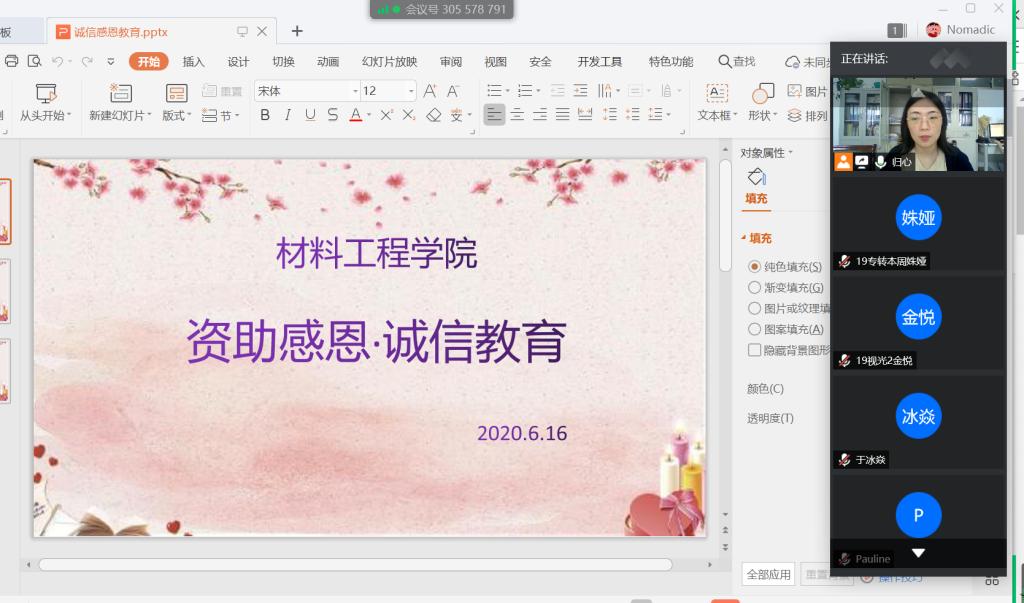
Task: Open the Insert (插入) ribbon tab
Action: tap(193, 62)
